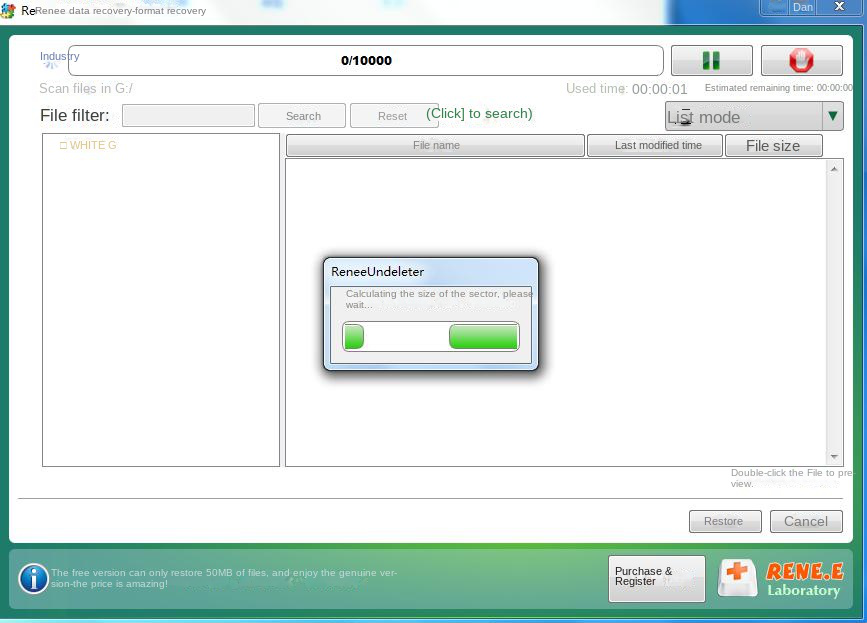Viewport: 867px width, 623px height.
Task: Click the Rene.E Laboratory logo
Action: (781, 579)
